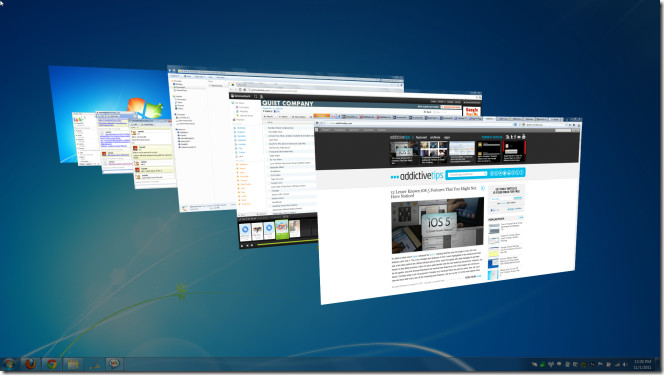Open the first featured thumbnail showing iOS 5
664x375 pixels.
coord(403,152)
